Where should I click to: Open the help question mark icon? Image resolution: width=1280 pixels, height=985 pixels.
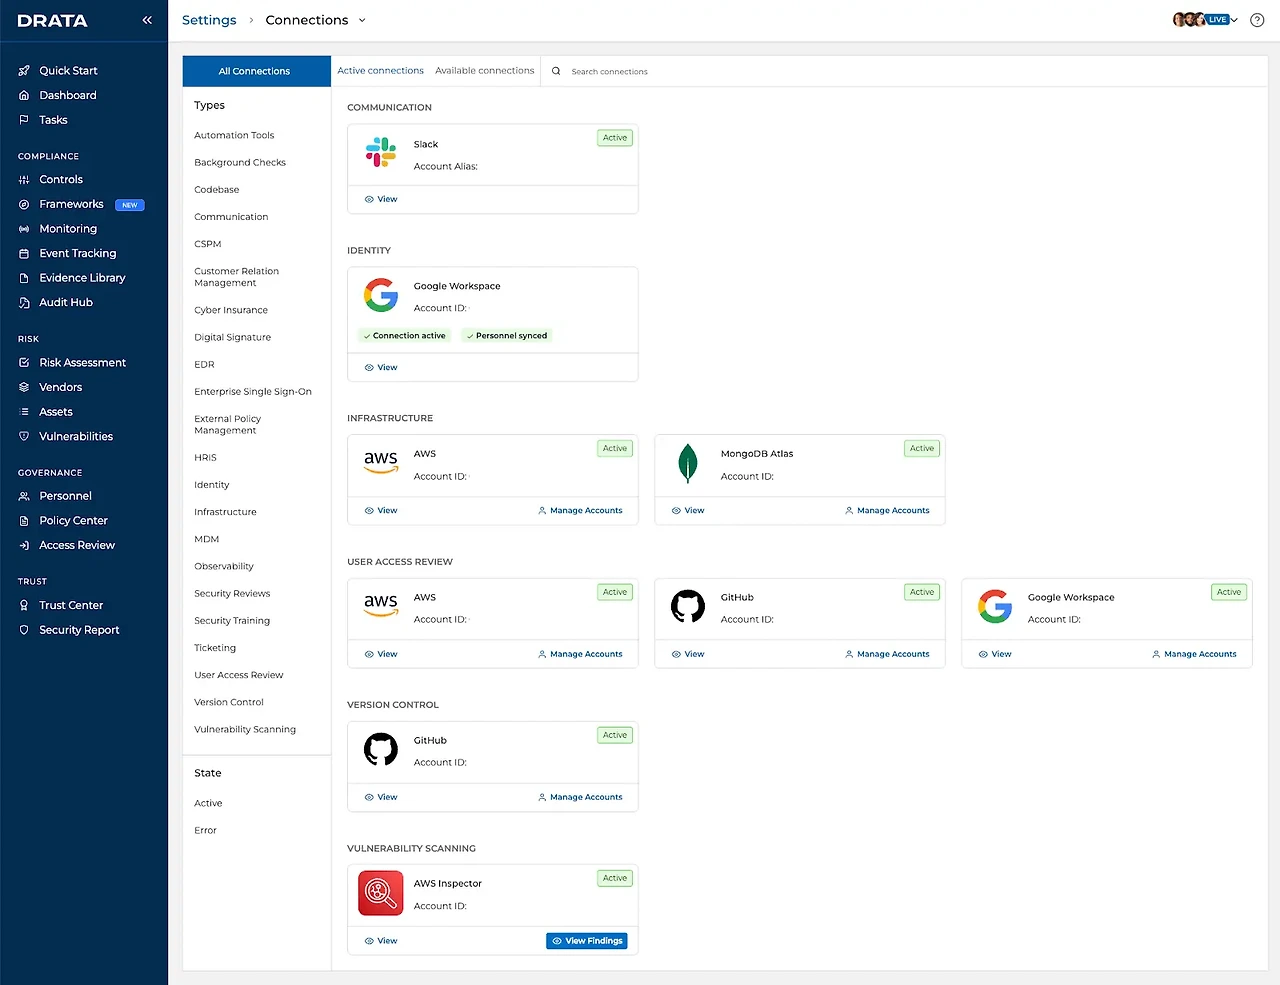tap(1257, 20)
